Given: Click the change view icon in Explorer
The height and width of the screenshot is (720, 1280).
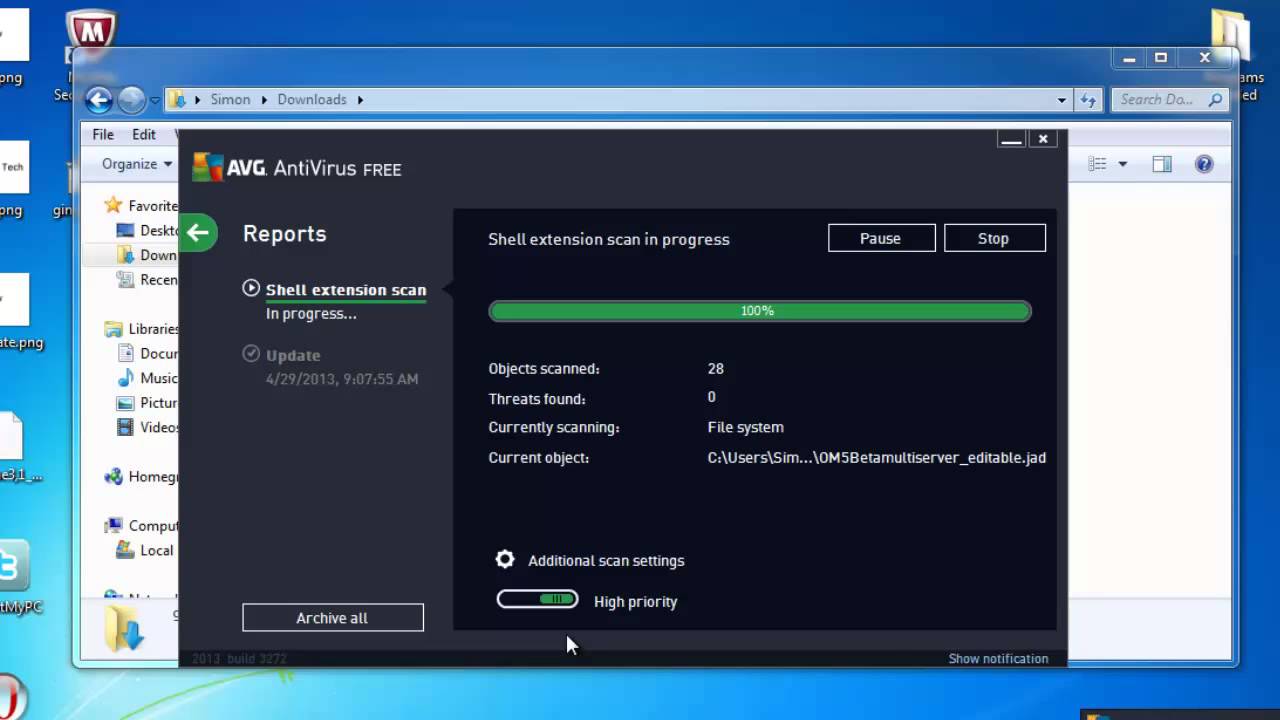Looking at the screenshot, I should [x=1098, y=164].
